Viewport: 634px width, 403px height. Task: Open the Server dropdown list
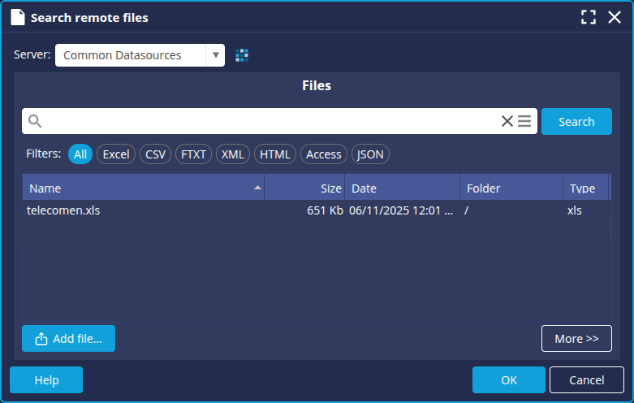point(215,55)
